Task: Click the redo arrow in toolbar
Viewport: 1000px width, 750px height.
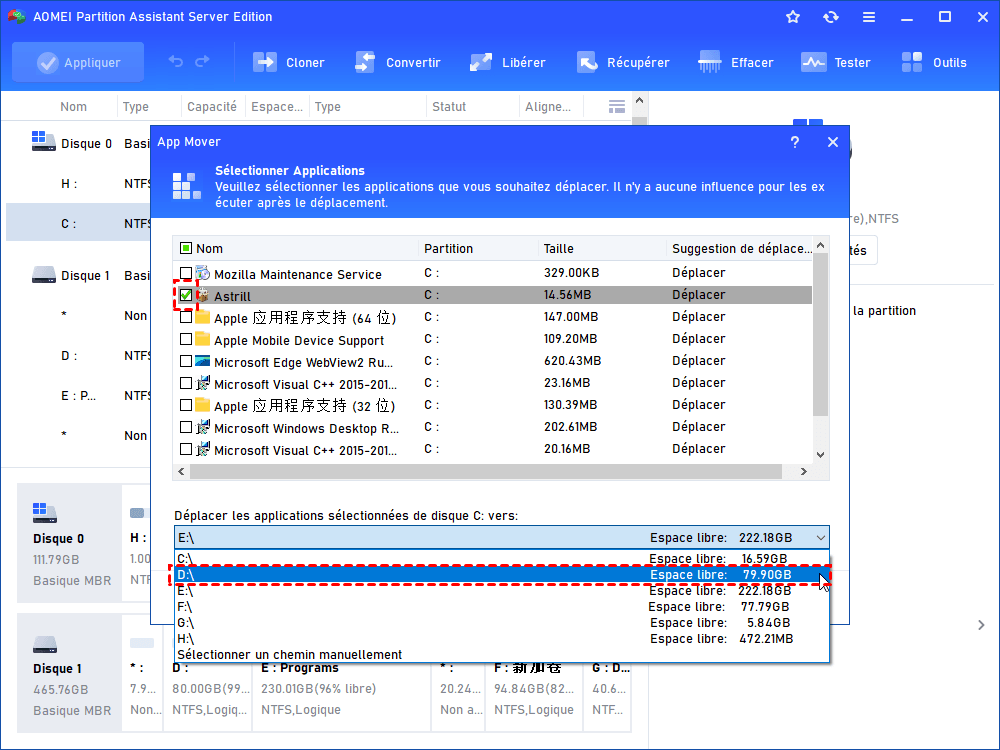Action: pyautogui.click(x=202, y=62)
